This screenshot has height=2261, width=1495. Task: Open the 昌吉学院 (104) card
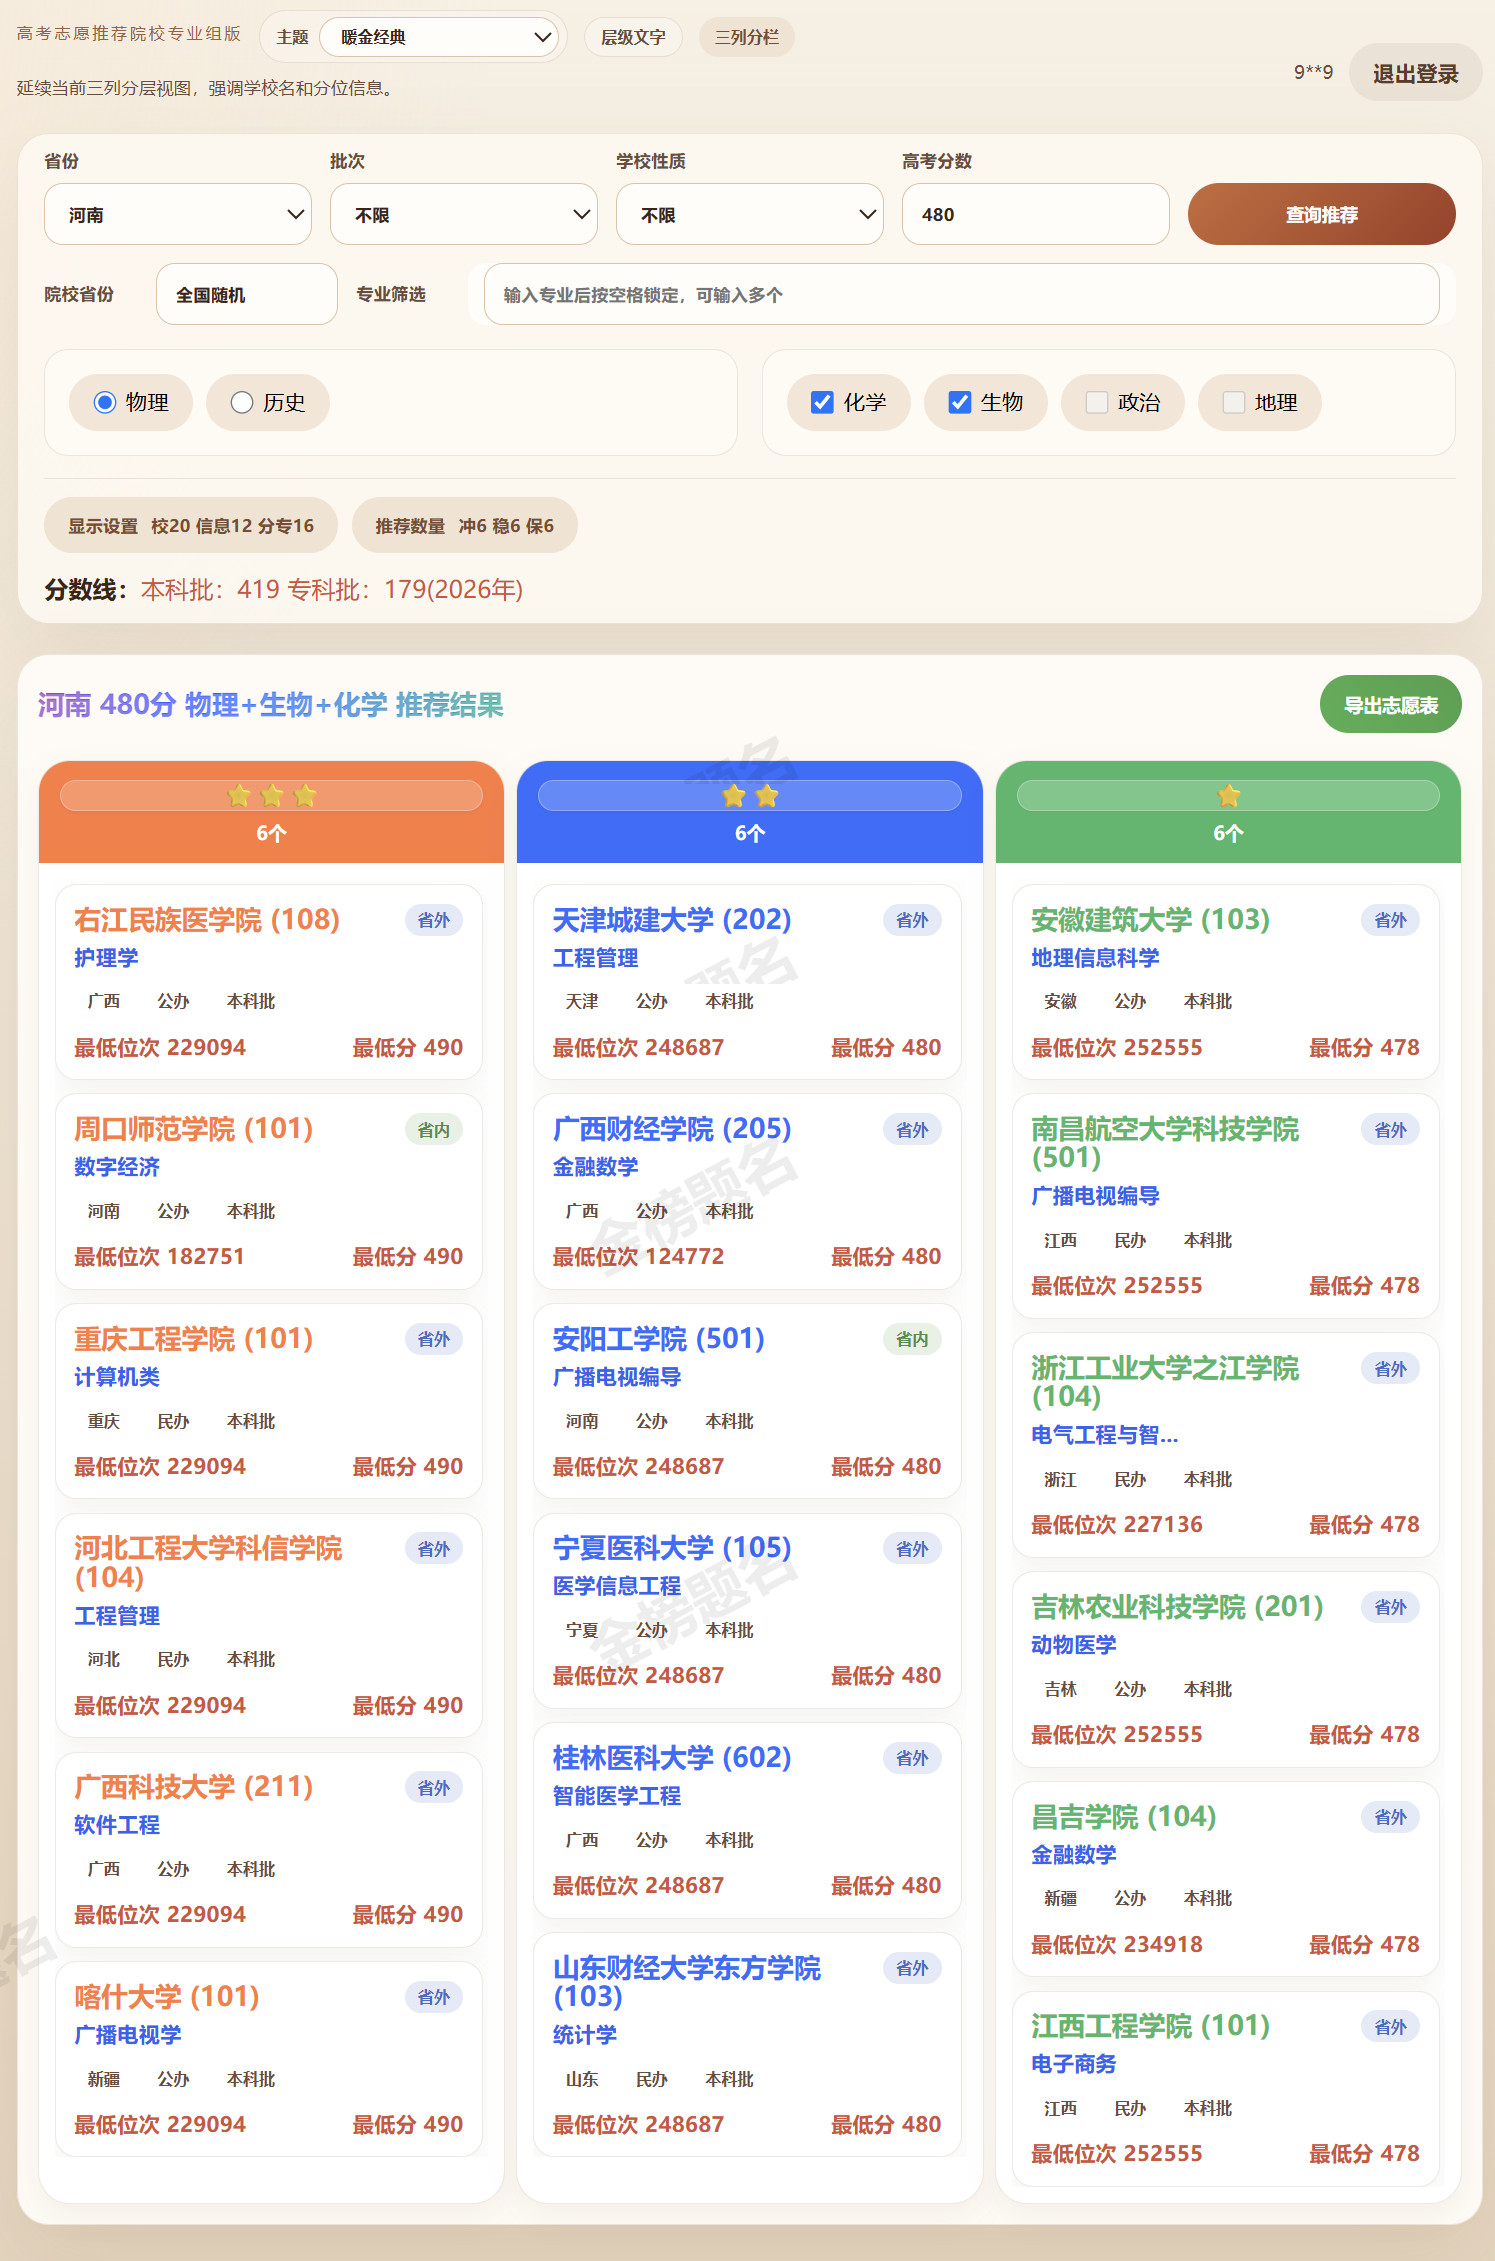(x=1226, y=1879)
